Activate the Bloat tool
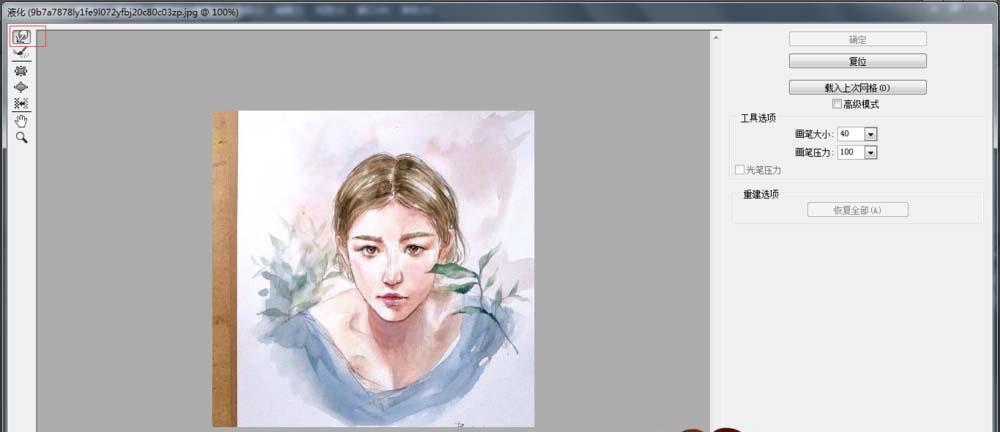 click(x=21, y=87)
